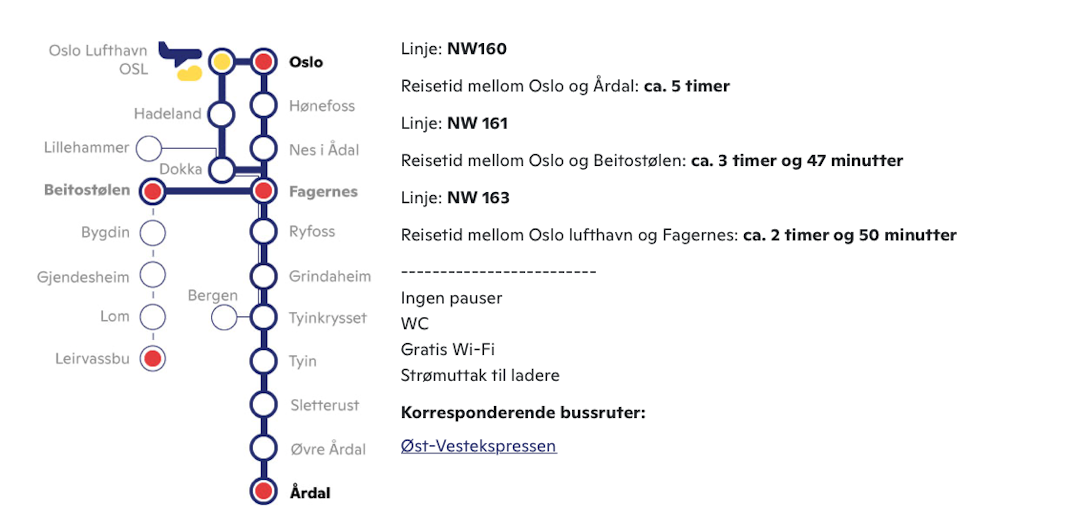
Task: Click the Hadeland stop circle
Action: tap(222, 114)
